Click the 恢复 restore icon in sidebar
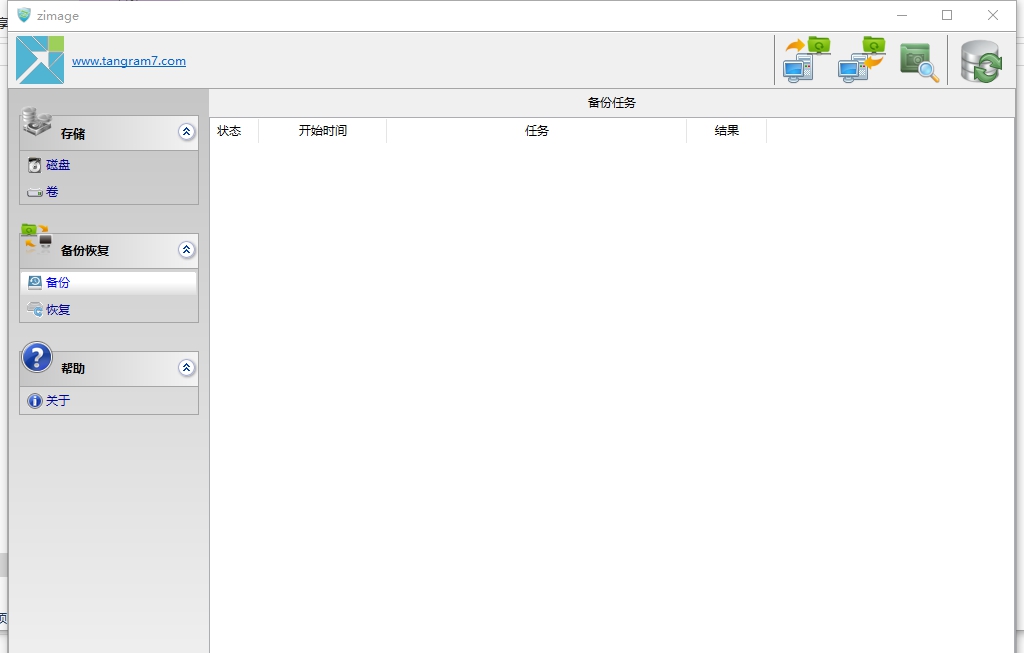The image size is (1024, 653). [36, 309]
